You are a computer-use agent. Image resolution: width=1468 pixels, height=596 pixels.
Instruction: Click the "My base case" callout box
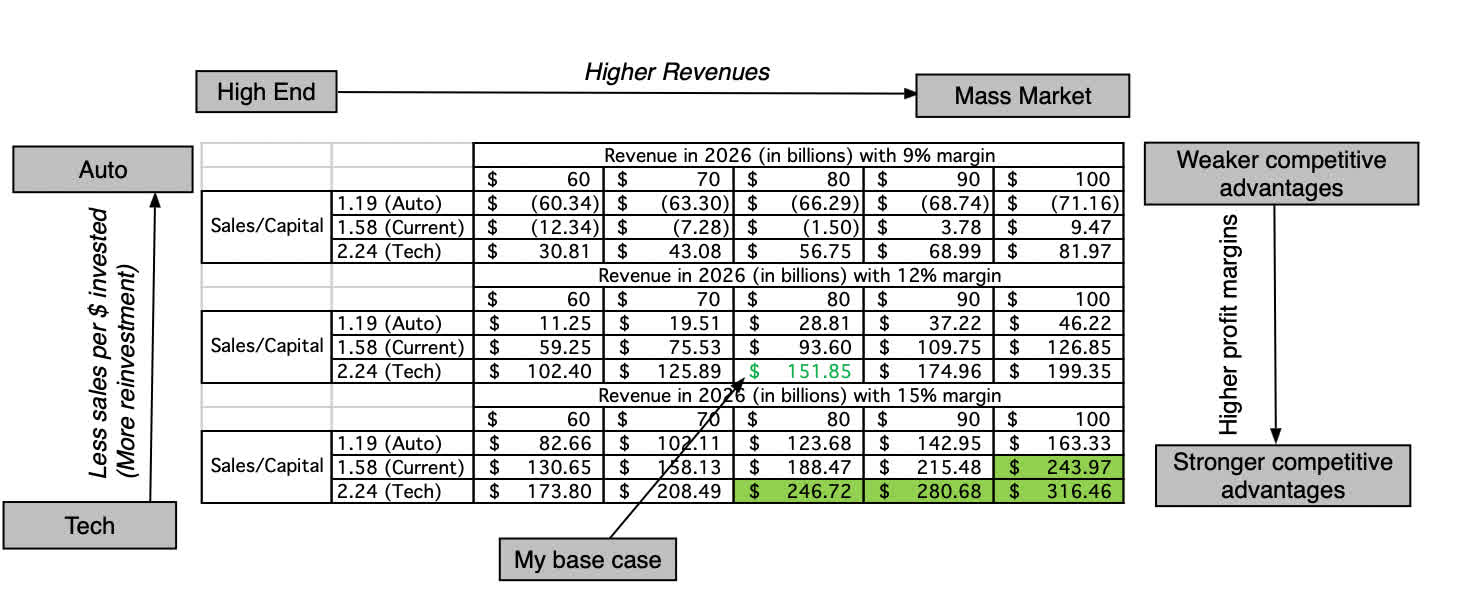point(587,558)
